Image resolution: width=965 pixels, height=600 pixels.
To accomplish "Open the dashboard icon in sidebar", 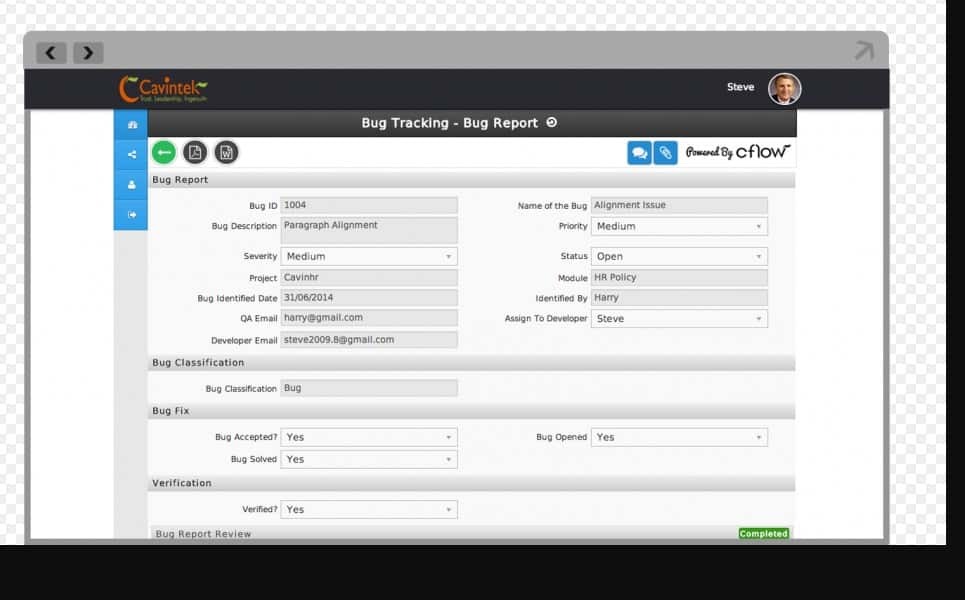I will tap(131, 124).
